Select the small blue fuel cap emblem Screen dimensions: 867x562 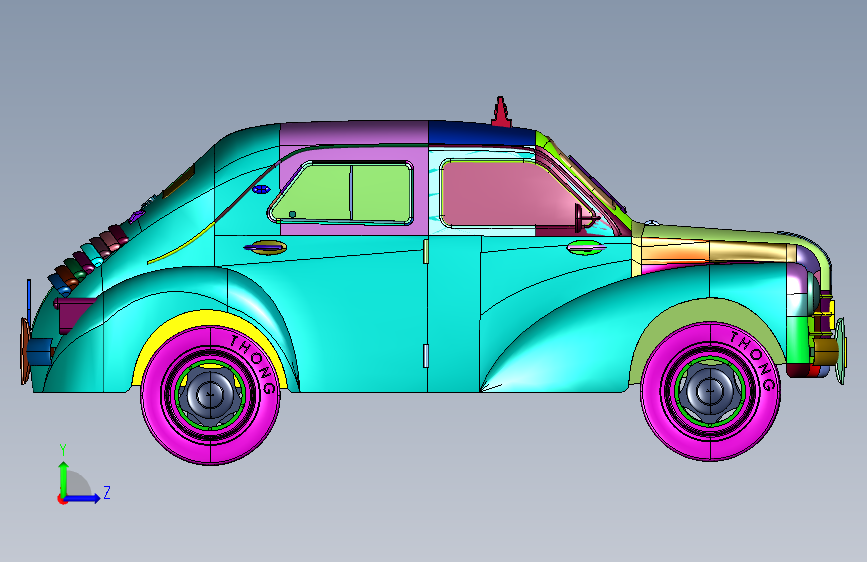260,190
